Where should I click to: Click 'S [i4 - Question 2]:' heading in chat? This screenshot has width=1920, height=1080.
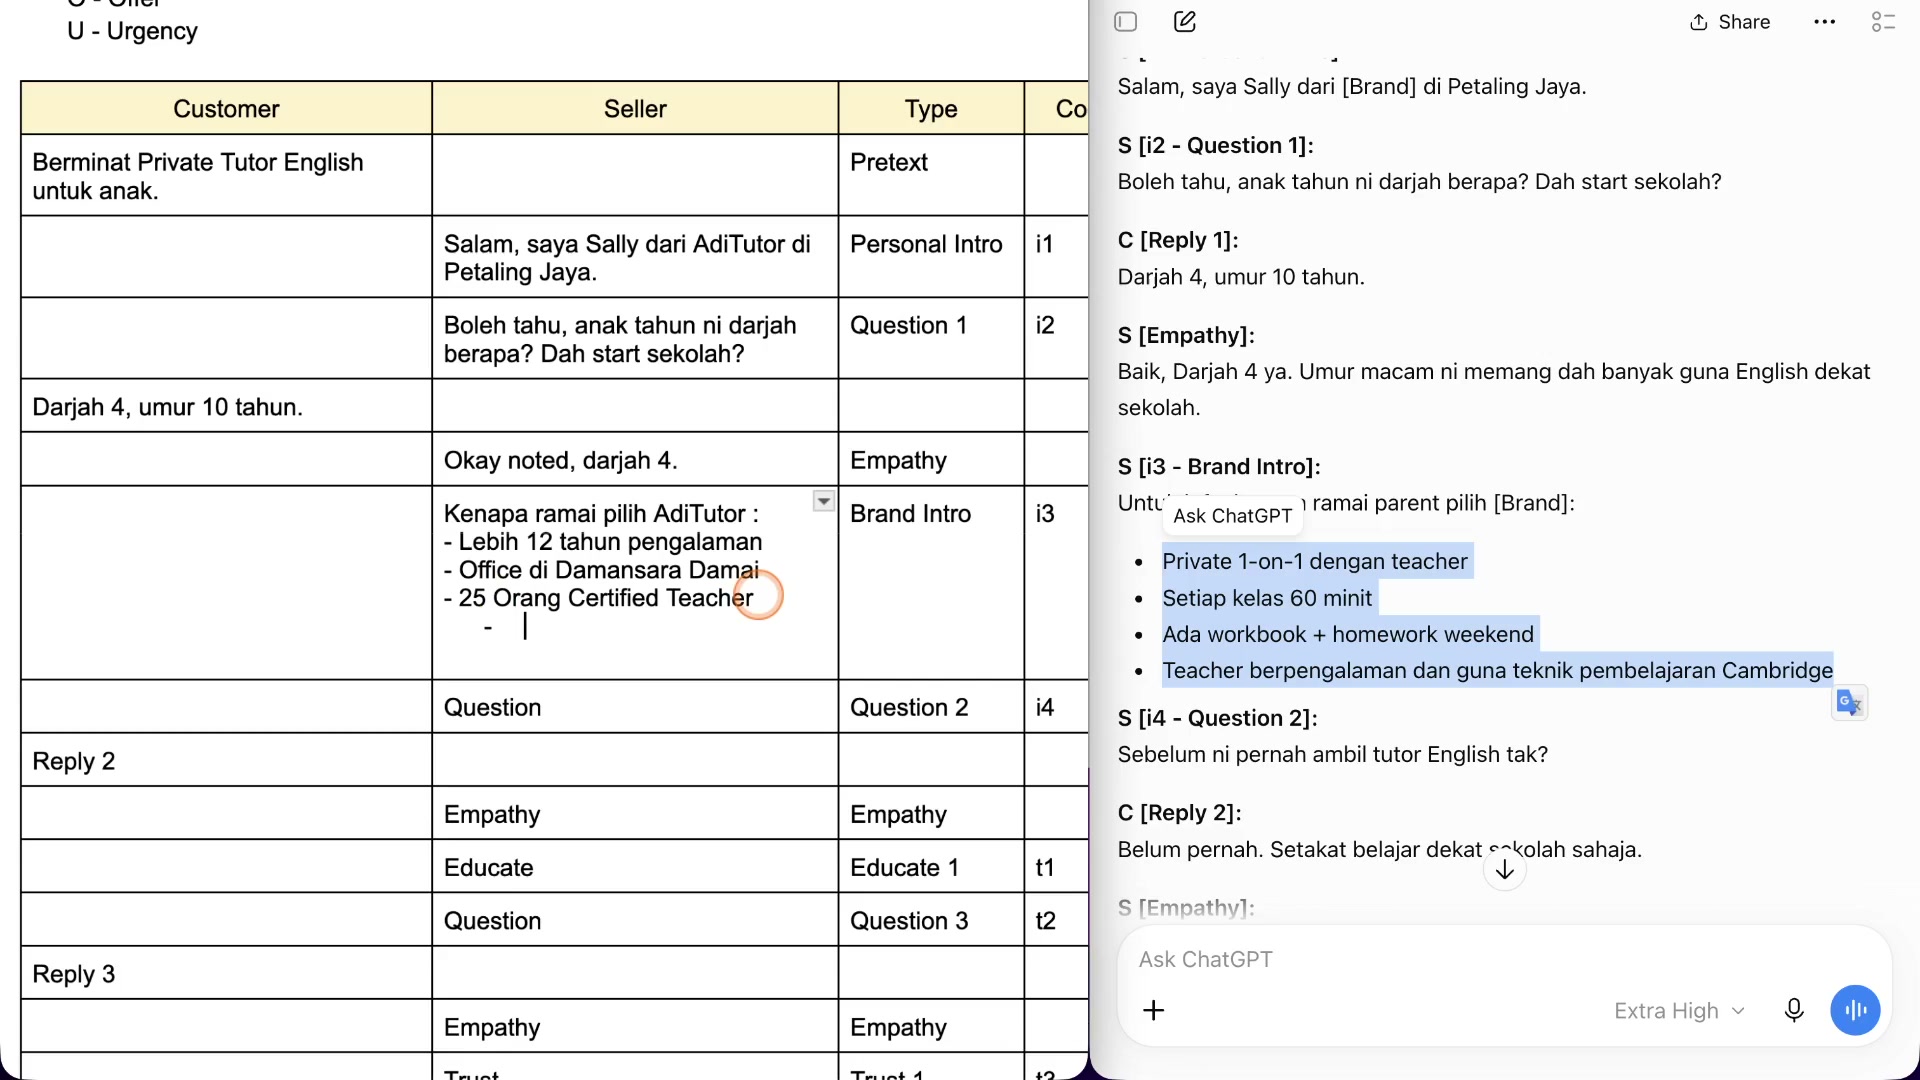[x=1217, y=718]
